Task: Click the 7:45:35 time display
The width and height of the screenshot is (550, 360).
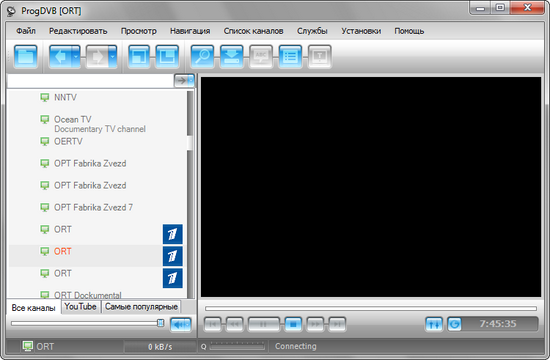Action: 498,324
